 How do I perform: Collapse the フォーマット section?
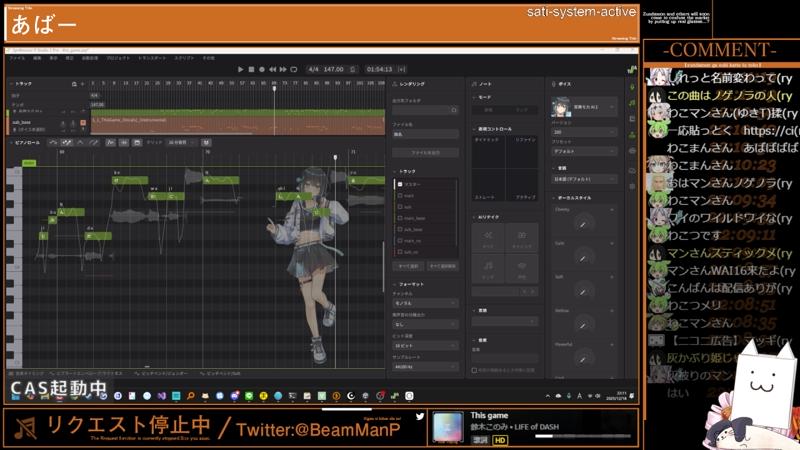coord(395,284)
